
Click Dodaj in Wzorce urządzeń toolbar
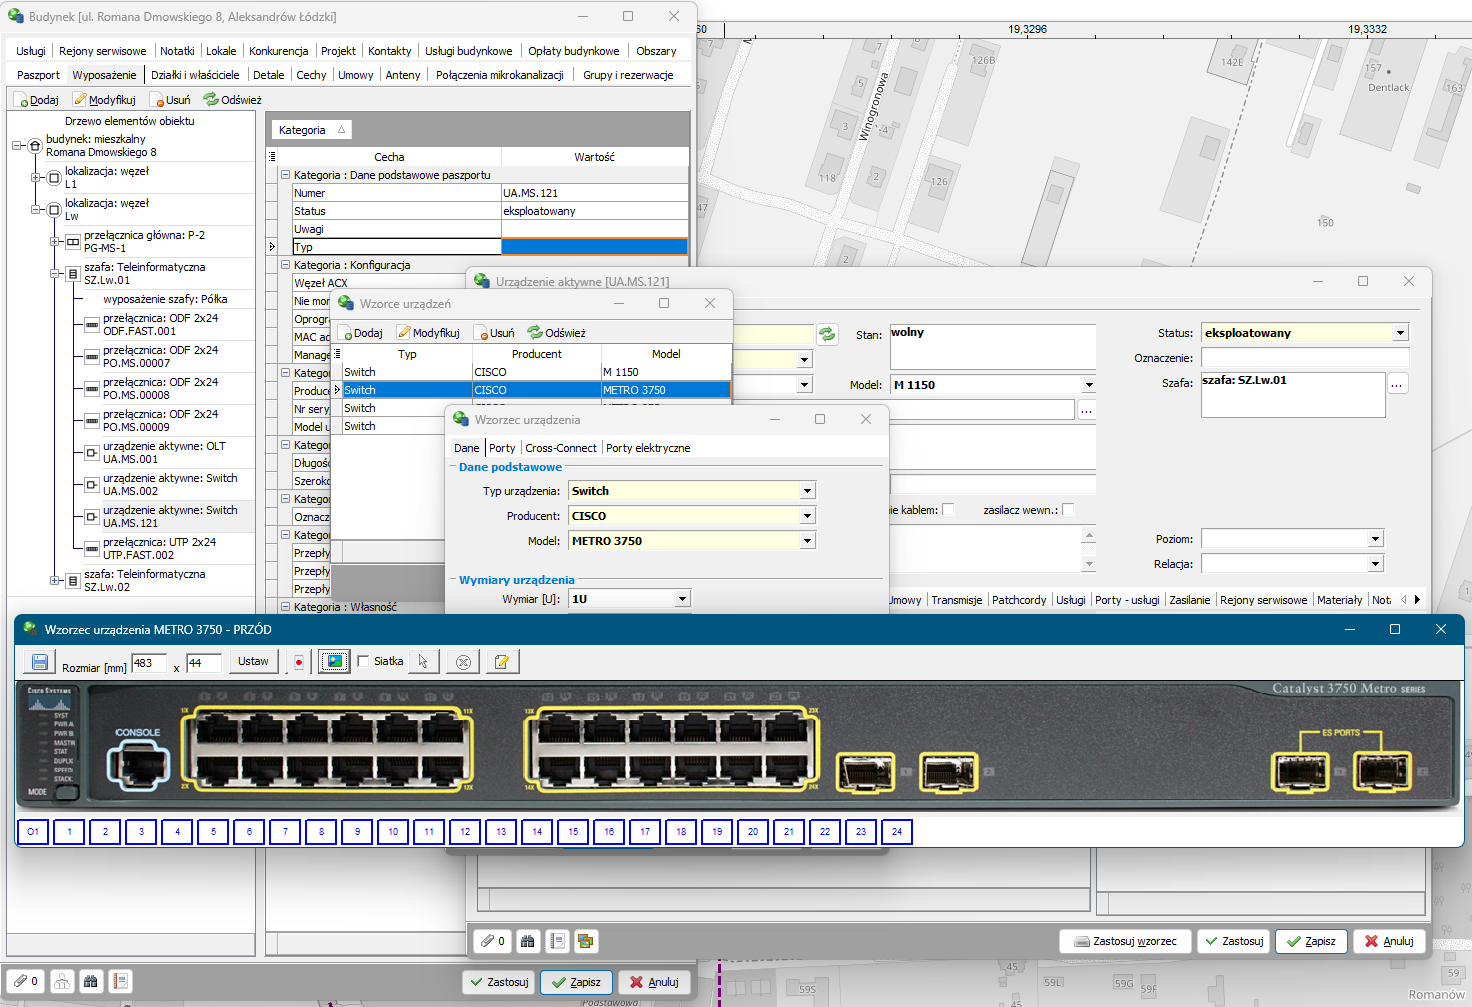pos(361,333)
